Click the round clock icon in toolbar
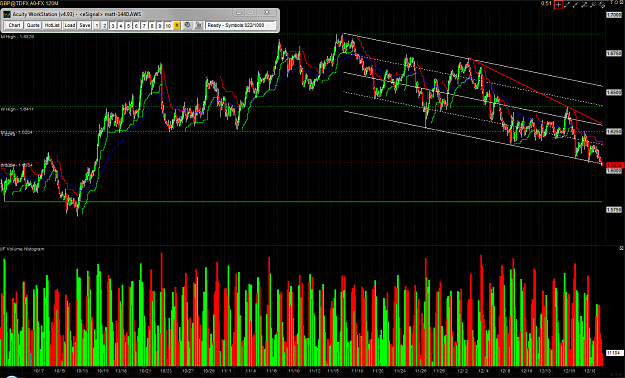625x378 pixels. click(x=187, y=25)
